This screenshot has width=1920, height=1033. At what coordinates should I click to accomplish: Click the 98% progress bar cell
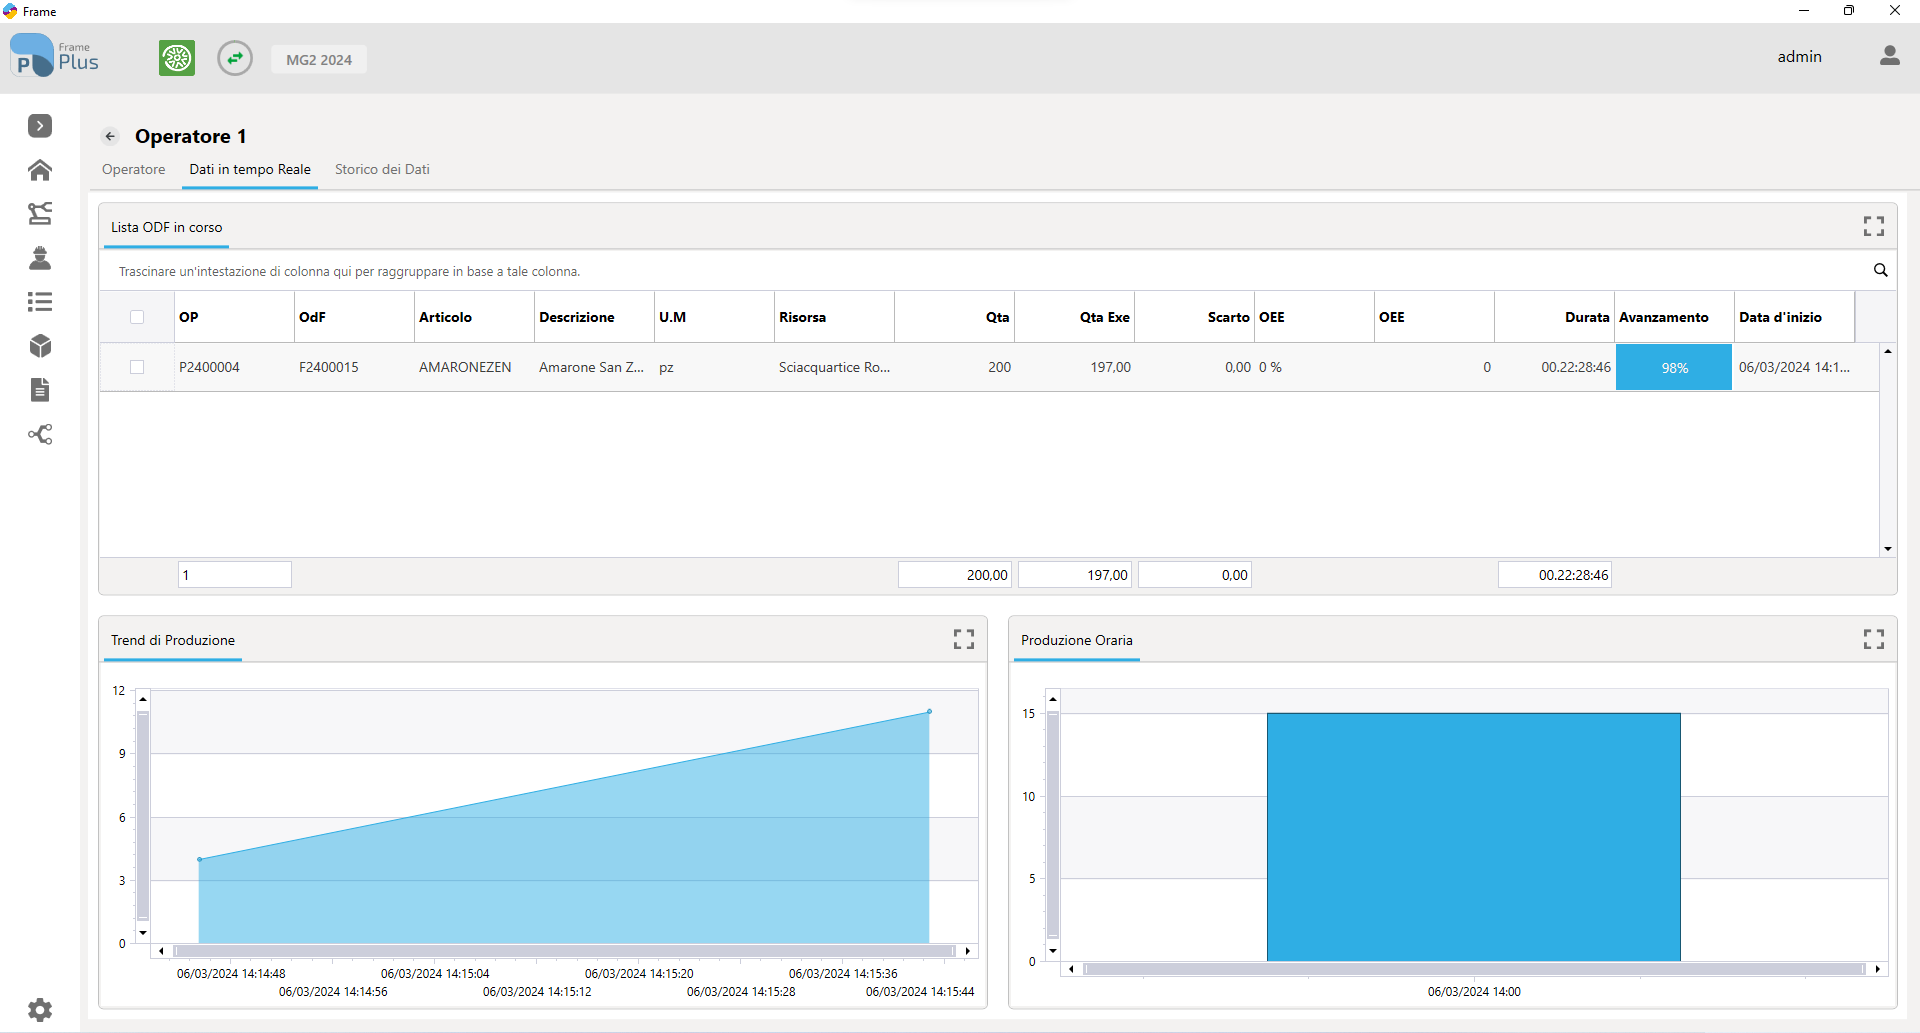(1674, 367)
